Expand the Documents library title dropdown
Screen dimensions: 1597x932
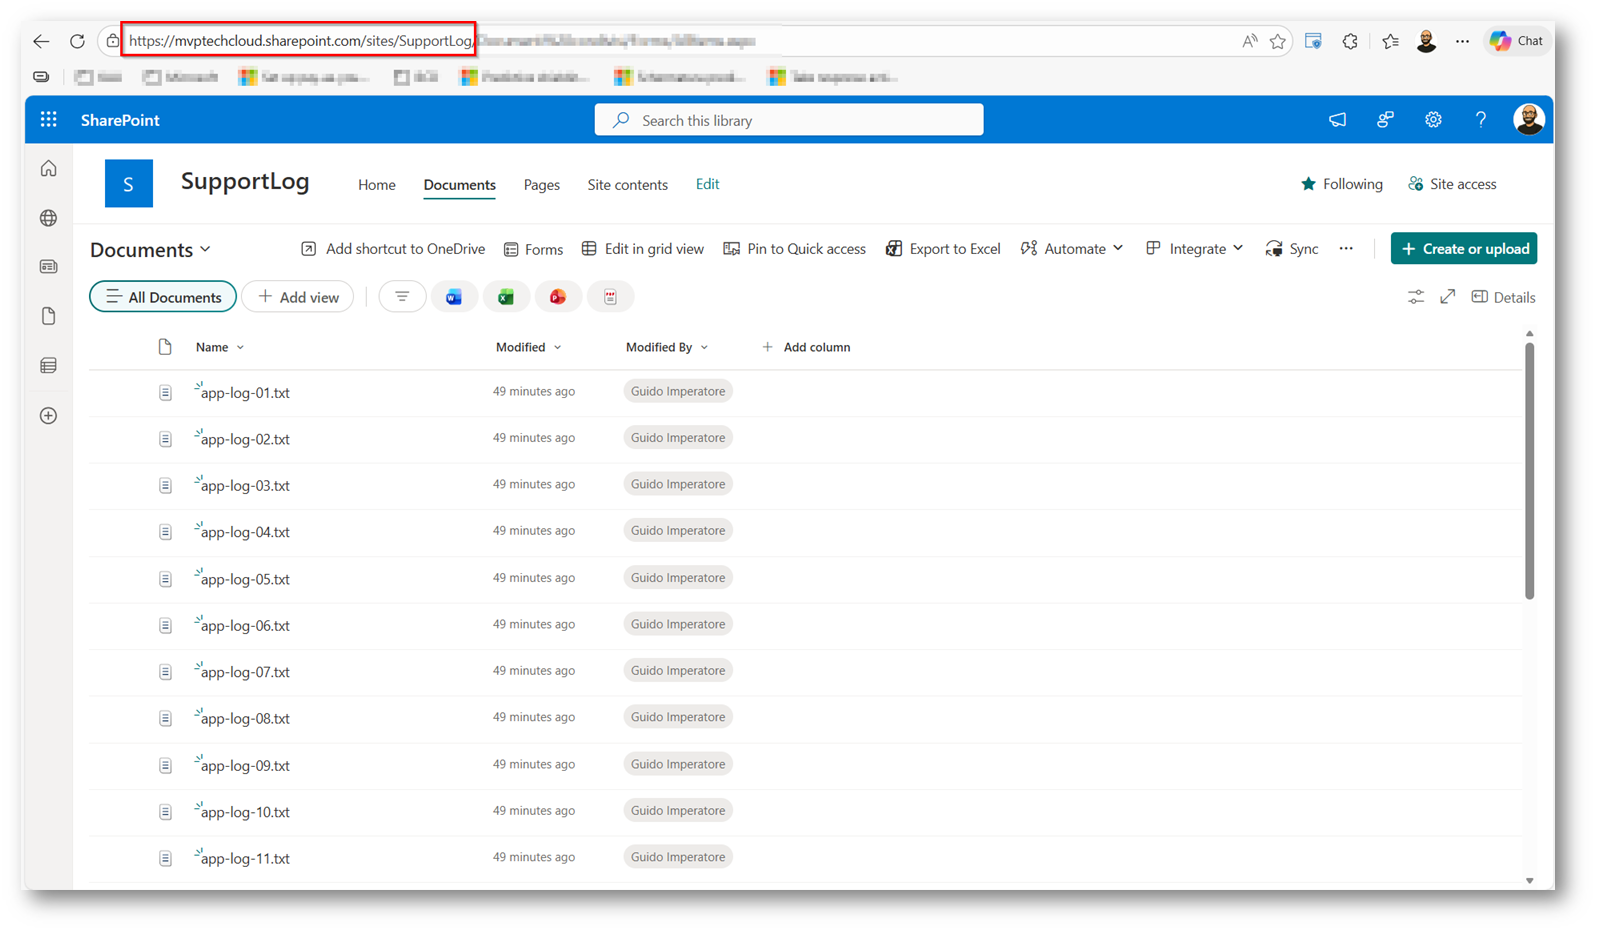(x=150, y=250)
